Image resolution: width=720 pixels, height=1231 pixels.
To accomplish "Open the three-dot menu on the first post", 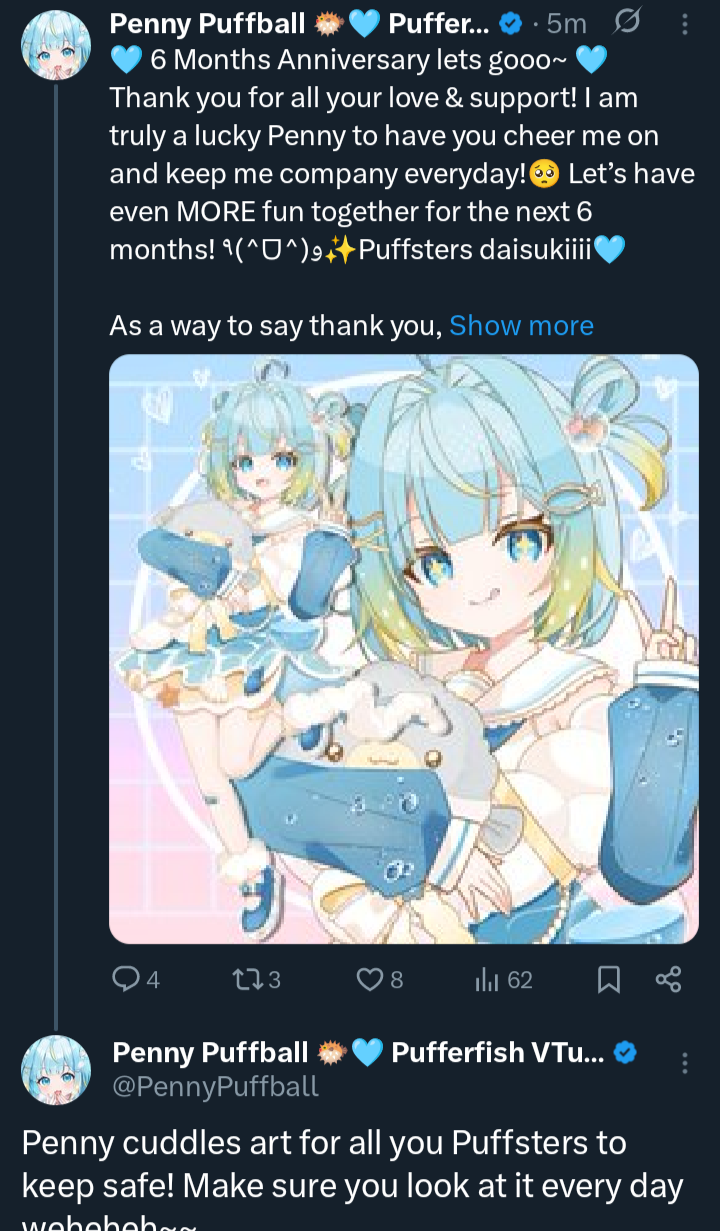I will pyautogui.click(x=684, y=24).
